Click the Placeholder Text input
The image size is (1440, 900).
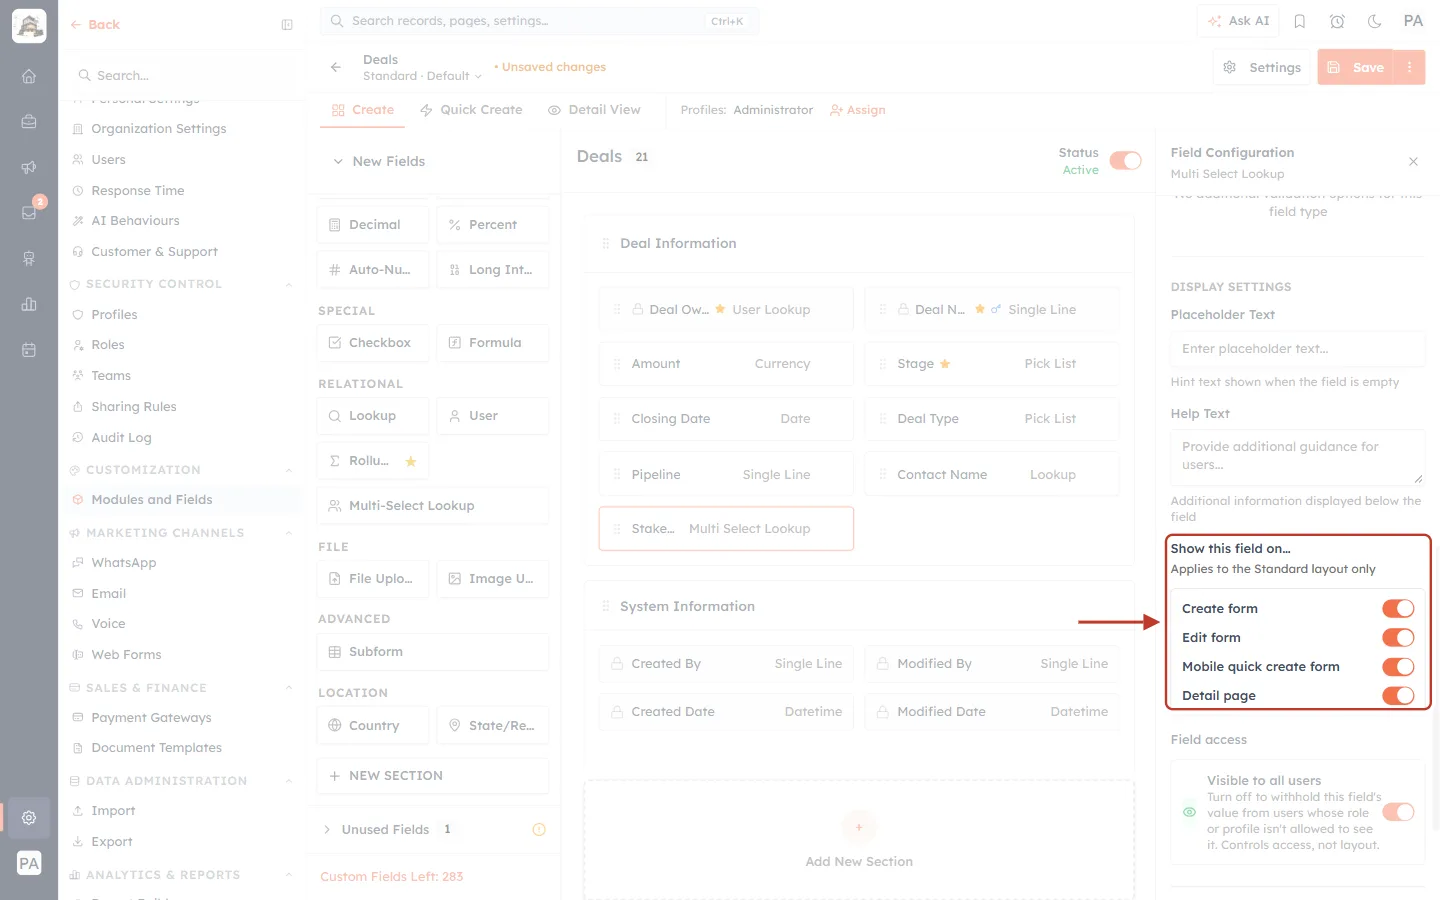[1297, 349]
